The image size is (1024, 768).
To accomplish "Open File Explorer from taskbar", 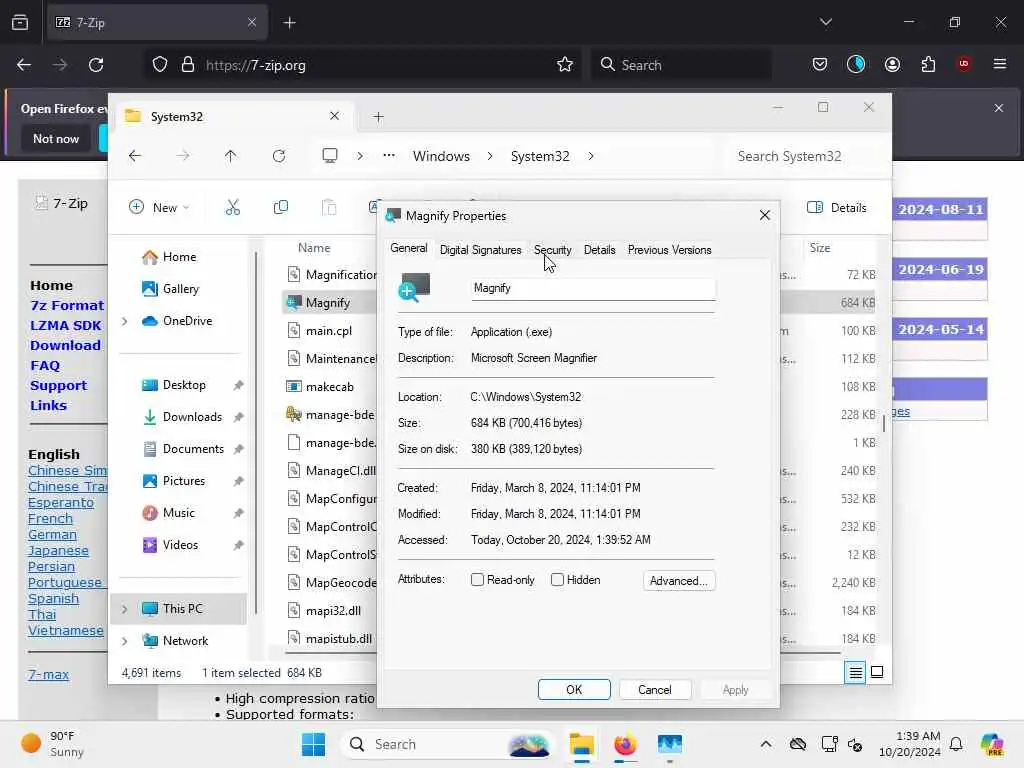I will 581,744.
